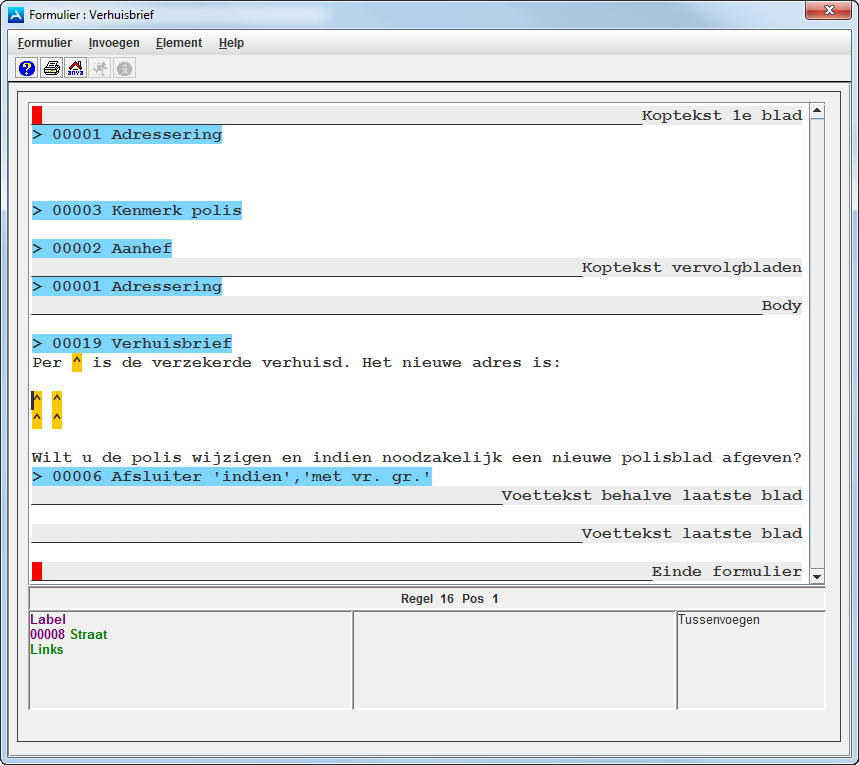This screenshot has width=859, height=765.
Task: Select element 00001 Adressering under Koptekst 1e blad
Action: point(127,134)
